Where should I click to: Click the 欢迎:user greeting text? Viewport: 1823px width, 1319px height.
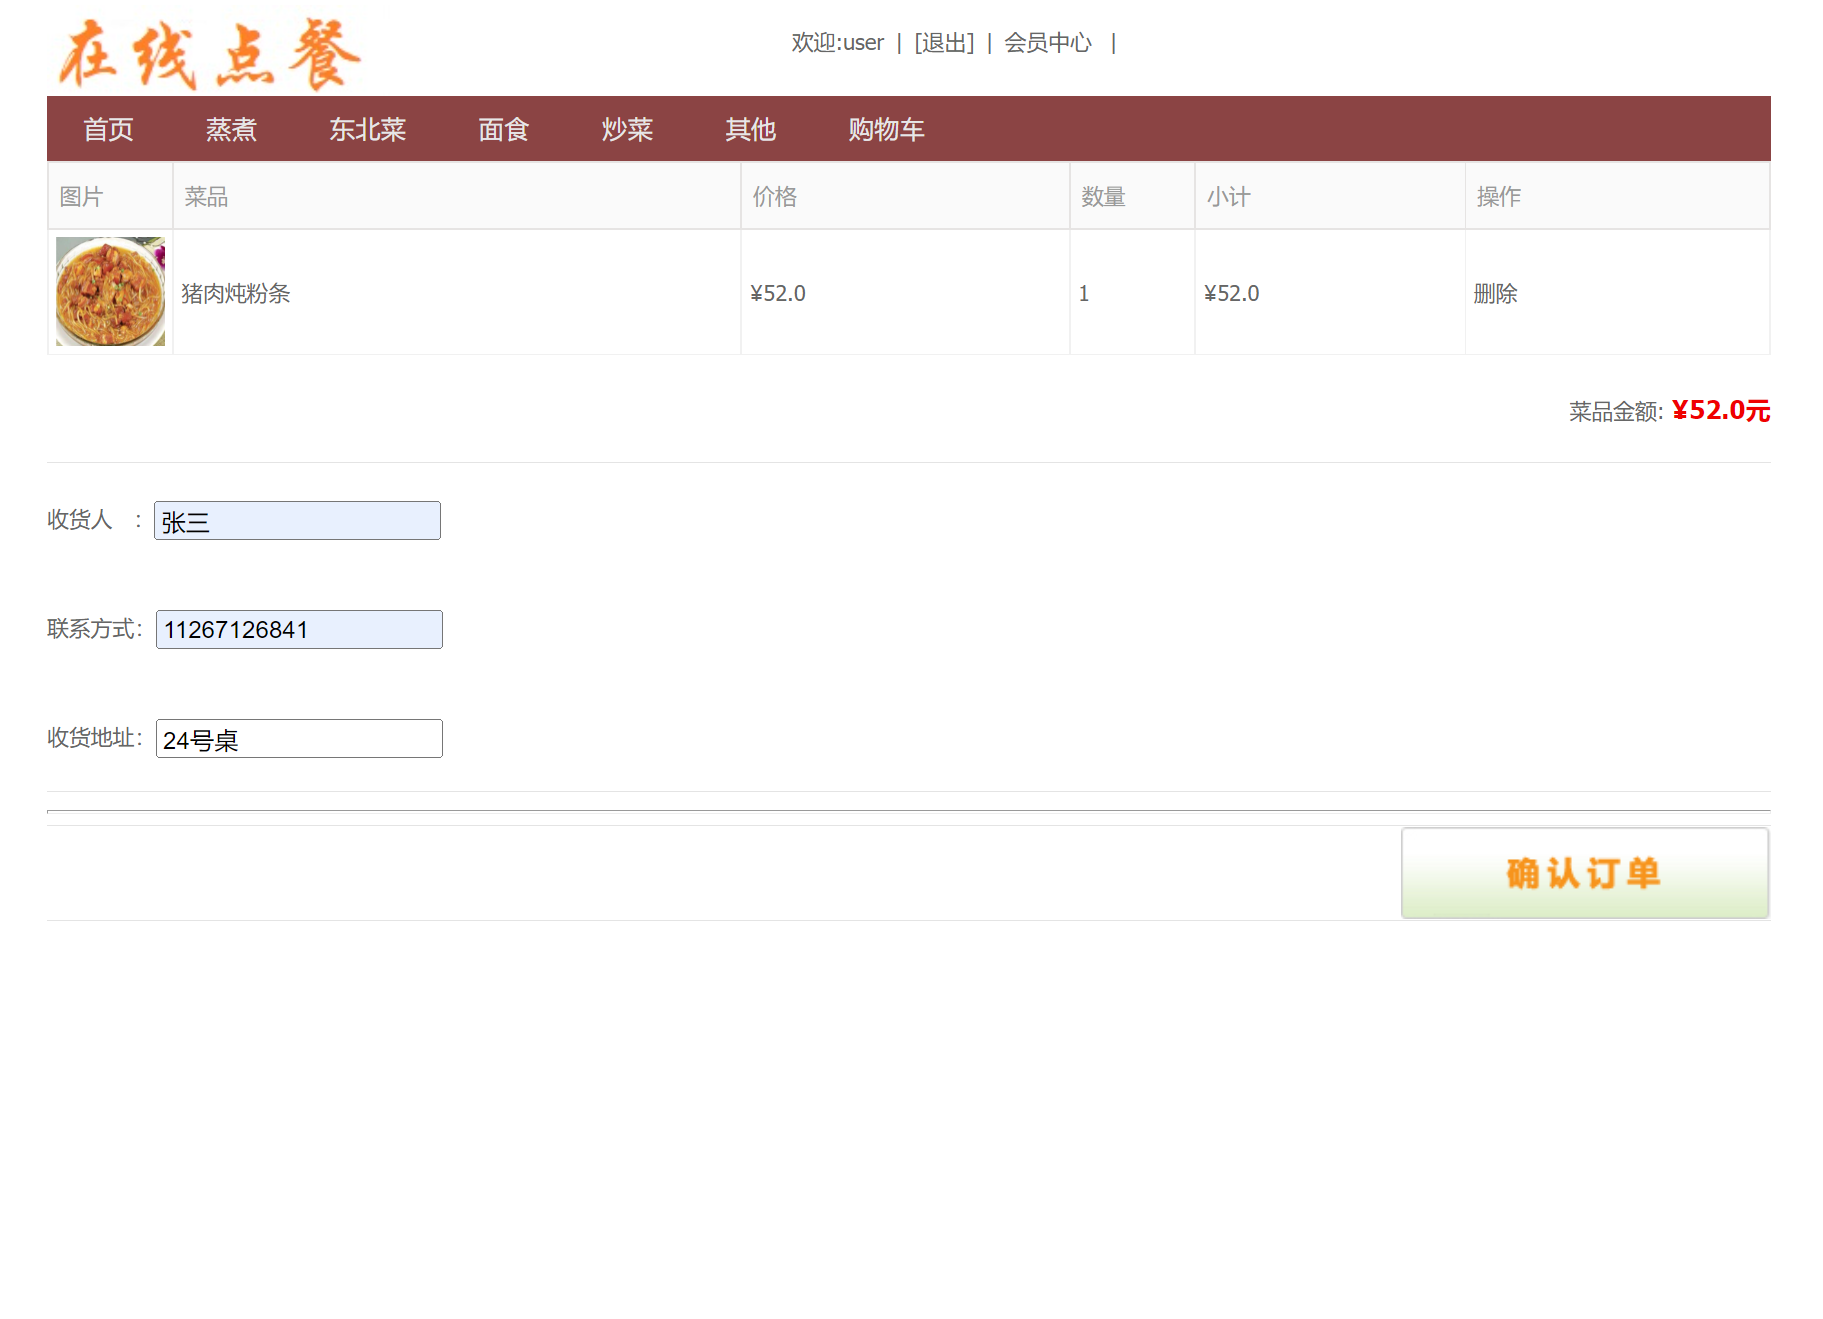(x=836, y=42)
